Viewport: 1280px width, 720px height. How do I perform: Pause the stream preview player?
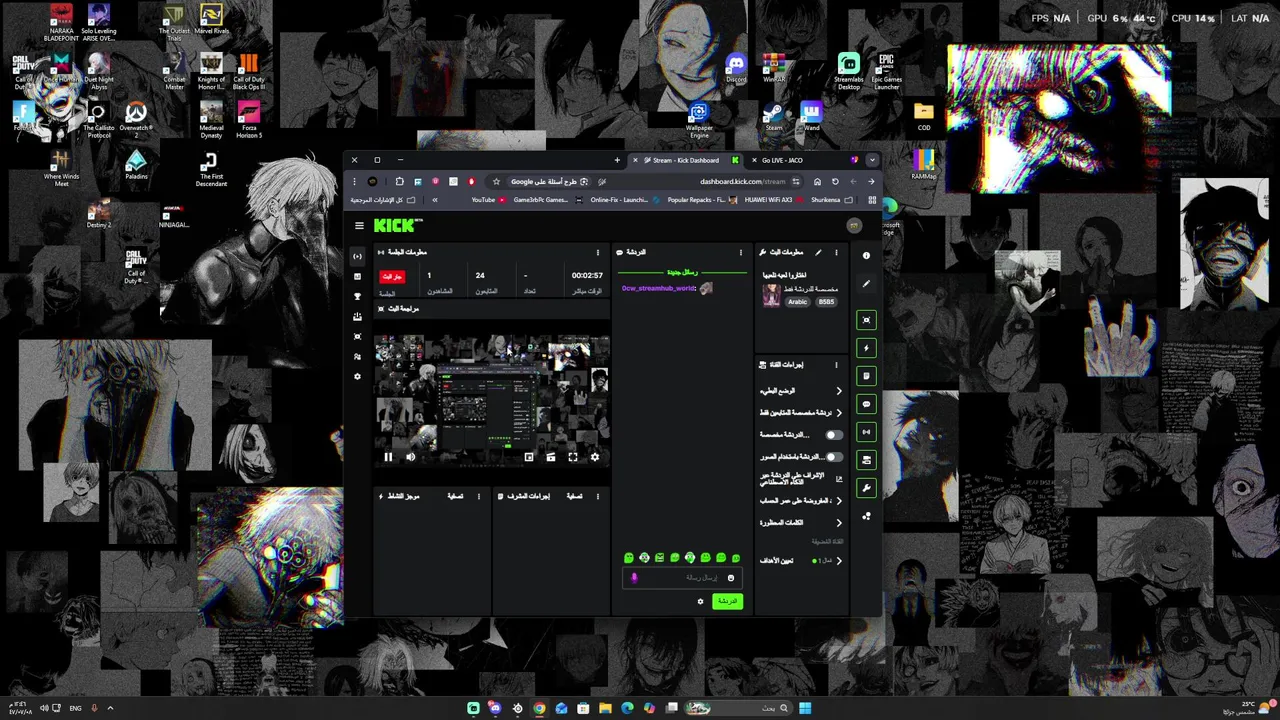pyautogui.click(x=388, y=457)
